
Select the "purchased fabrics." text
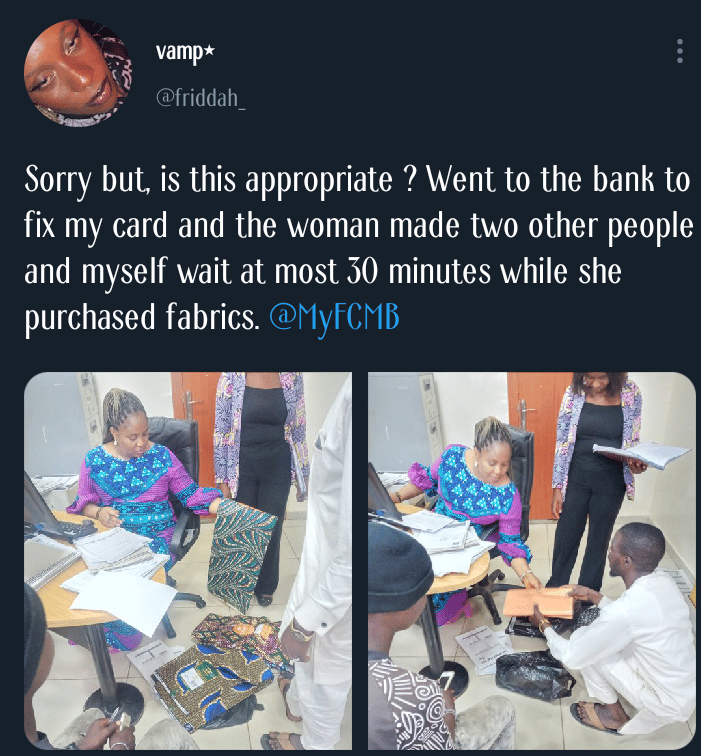tap(142, 317)
